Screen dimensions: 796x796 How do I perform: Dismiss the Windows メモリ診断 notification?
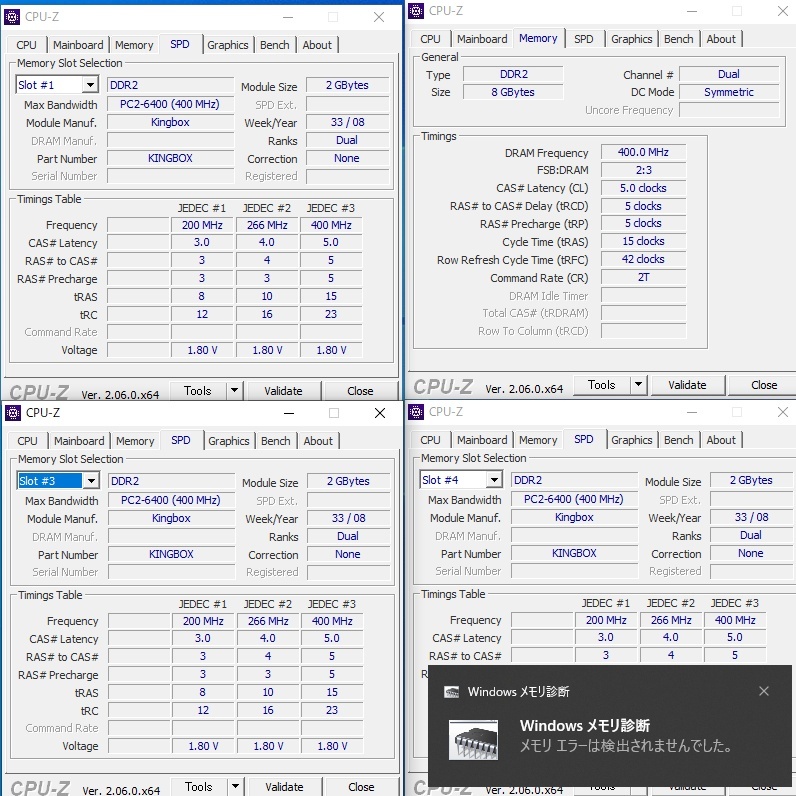point(764,691)
